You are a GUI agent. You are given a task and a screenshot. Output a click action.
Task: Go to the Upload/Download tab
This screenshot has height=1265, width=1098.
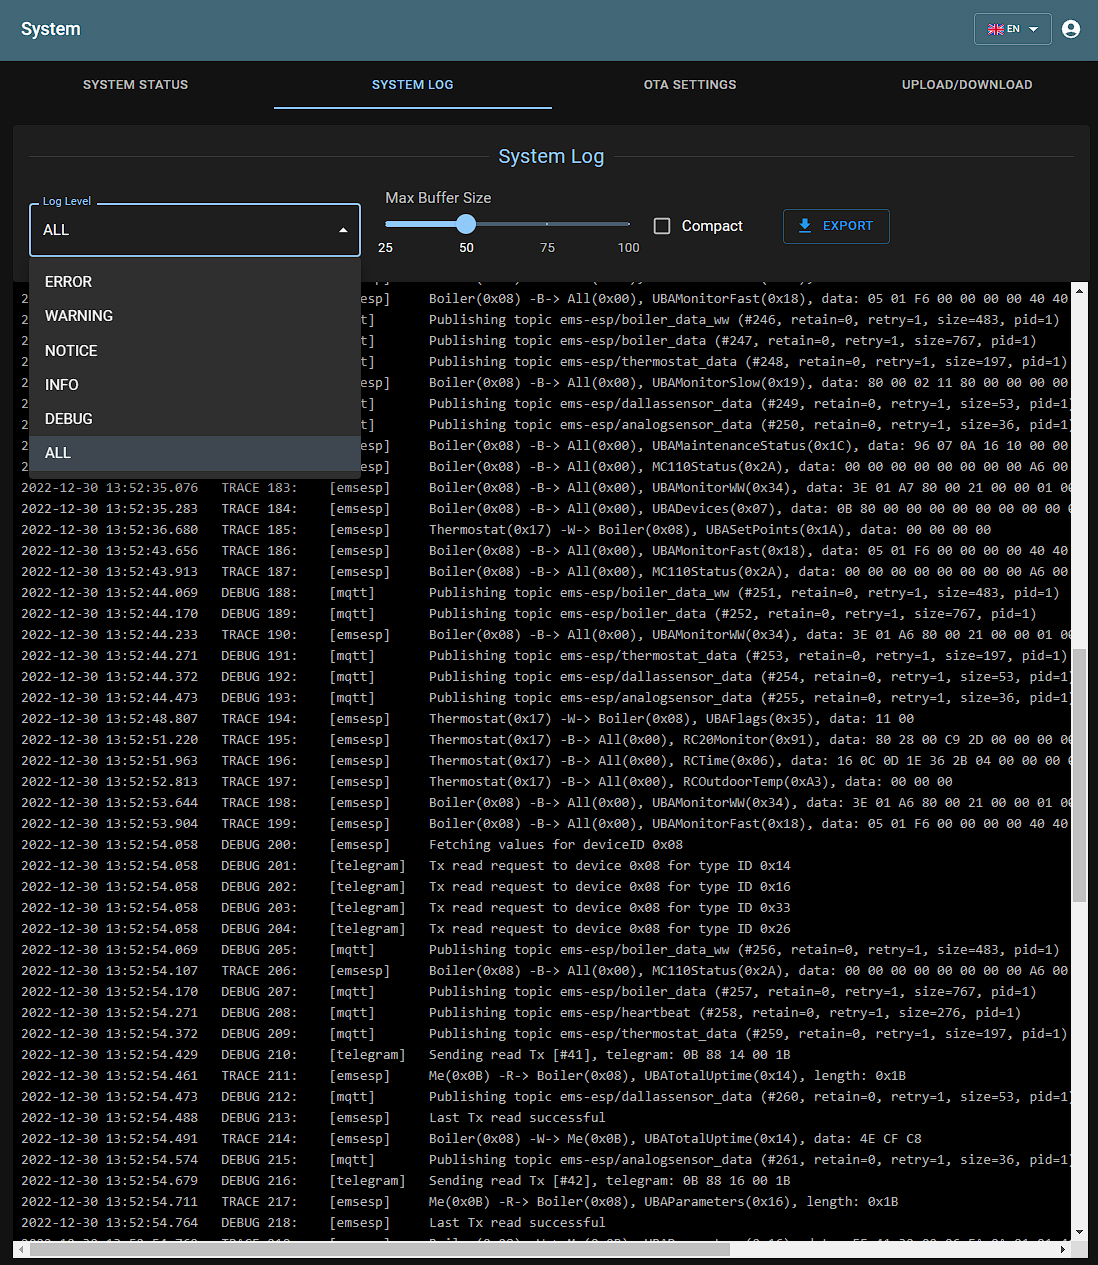pos(967,85)
